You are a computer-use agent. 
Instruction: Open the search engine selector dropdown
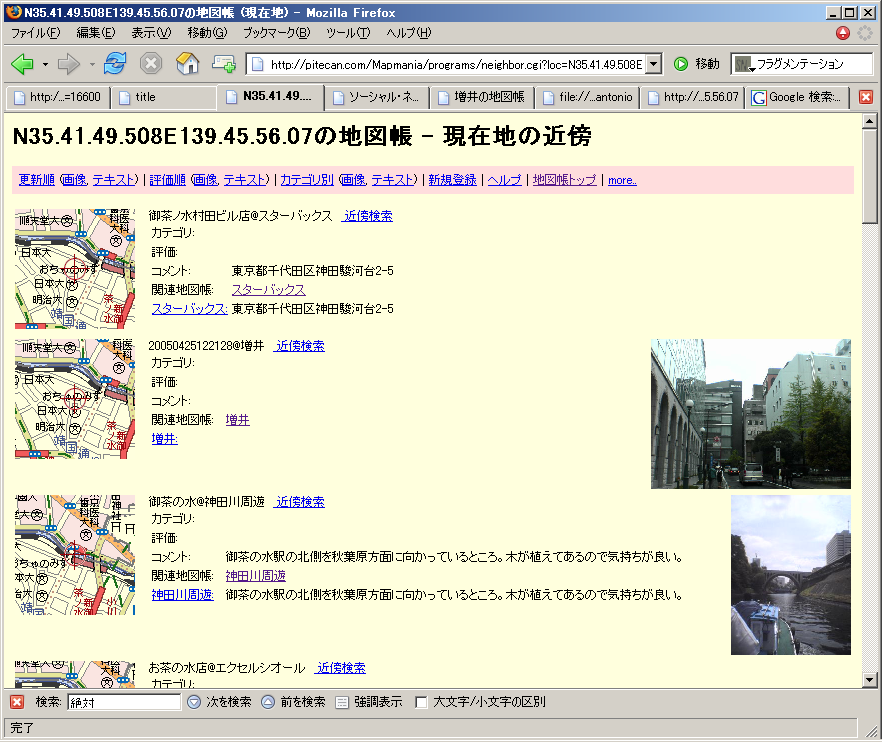(x=745, y=64)
